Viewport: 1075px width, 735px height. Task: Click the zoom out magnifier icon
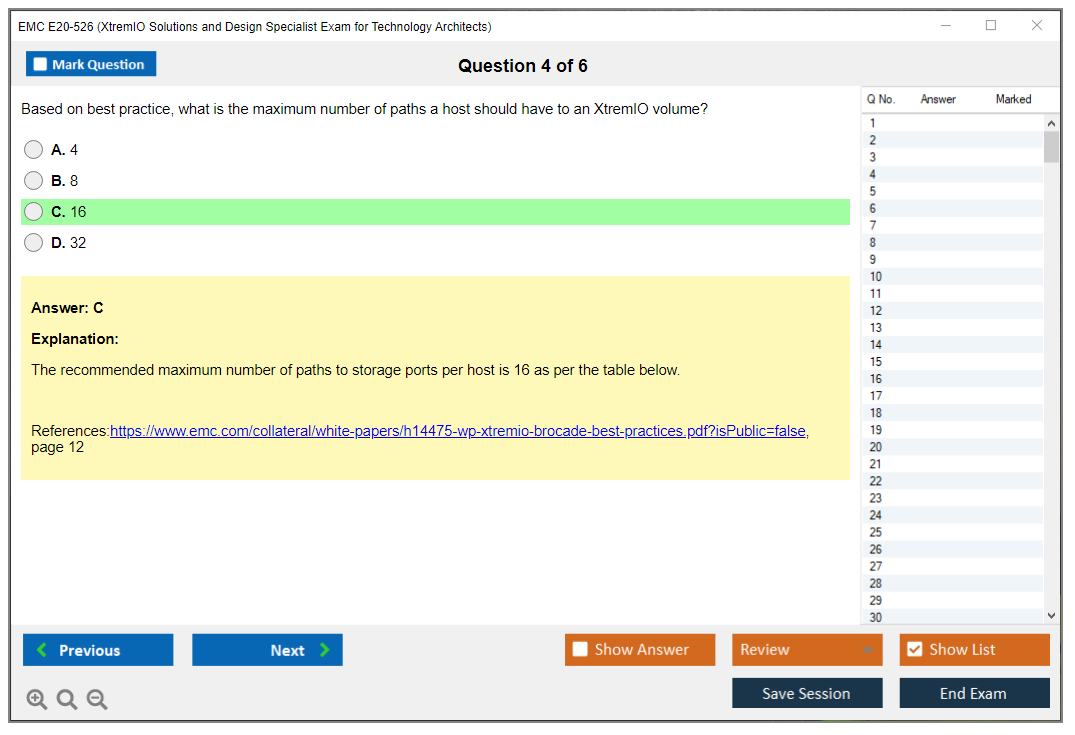point(97,700)
